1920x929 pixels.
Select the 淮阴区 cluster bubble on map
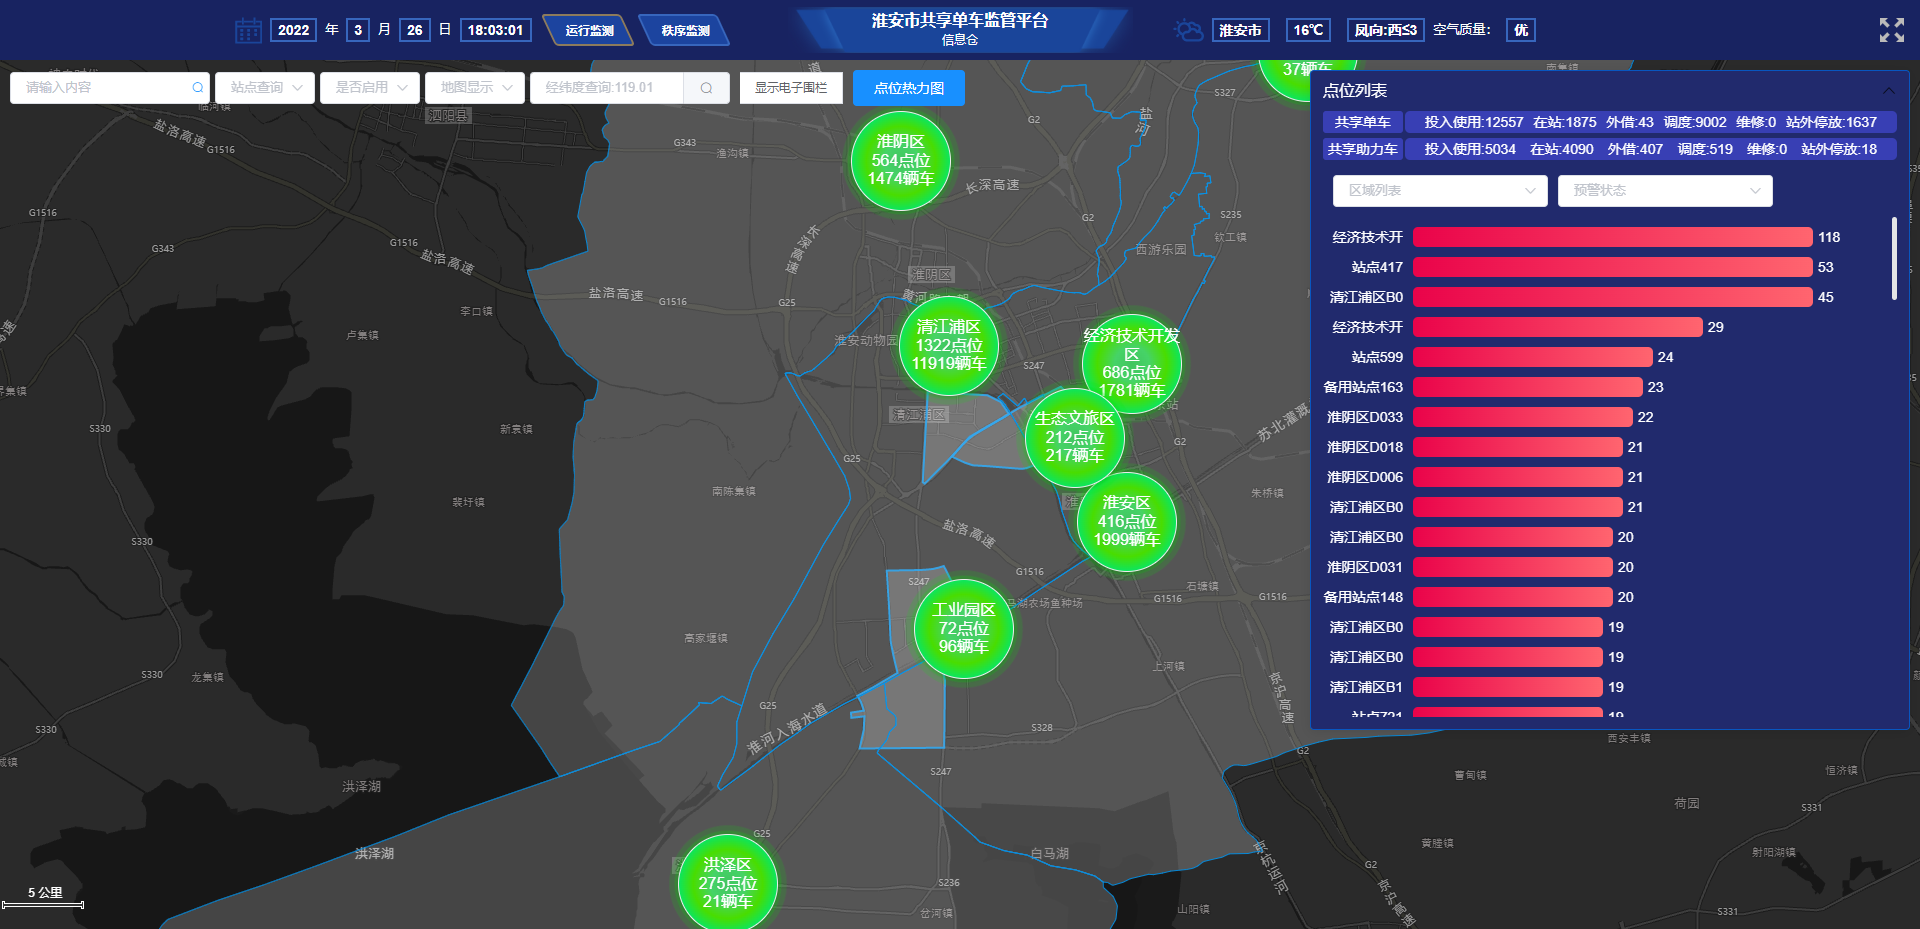(901, 160)
